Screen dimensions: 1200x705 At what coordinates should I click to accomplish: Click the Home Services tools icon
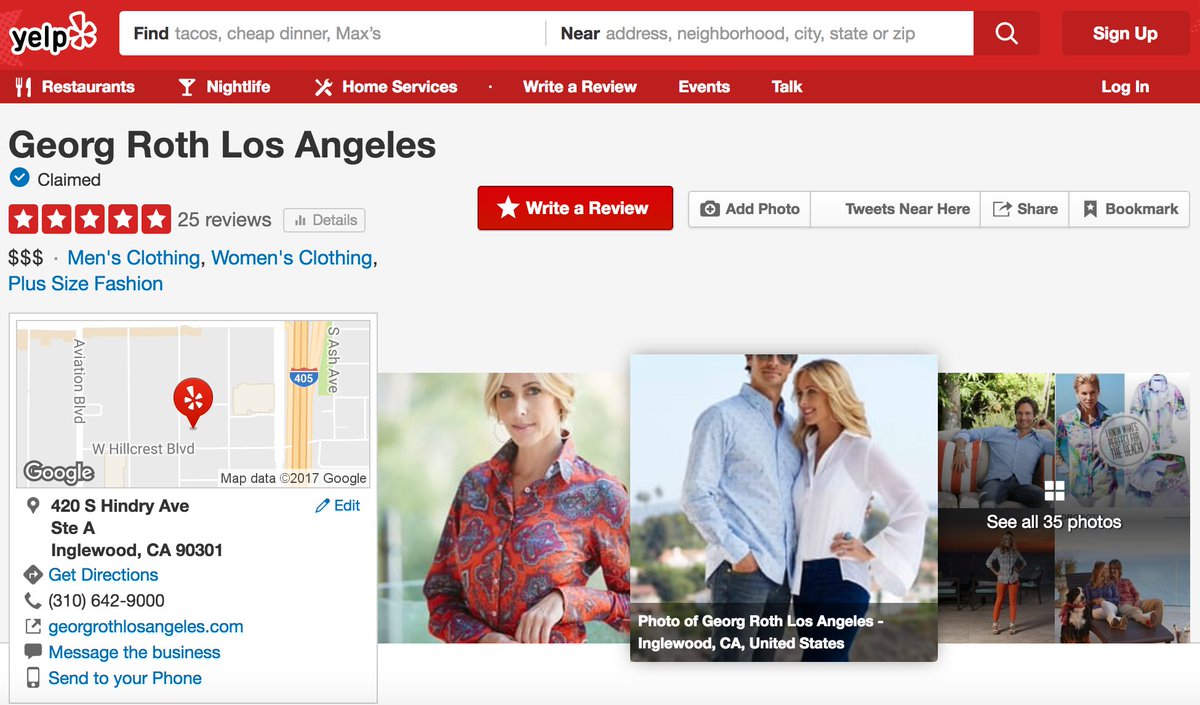click(x=323, y=87)
